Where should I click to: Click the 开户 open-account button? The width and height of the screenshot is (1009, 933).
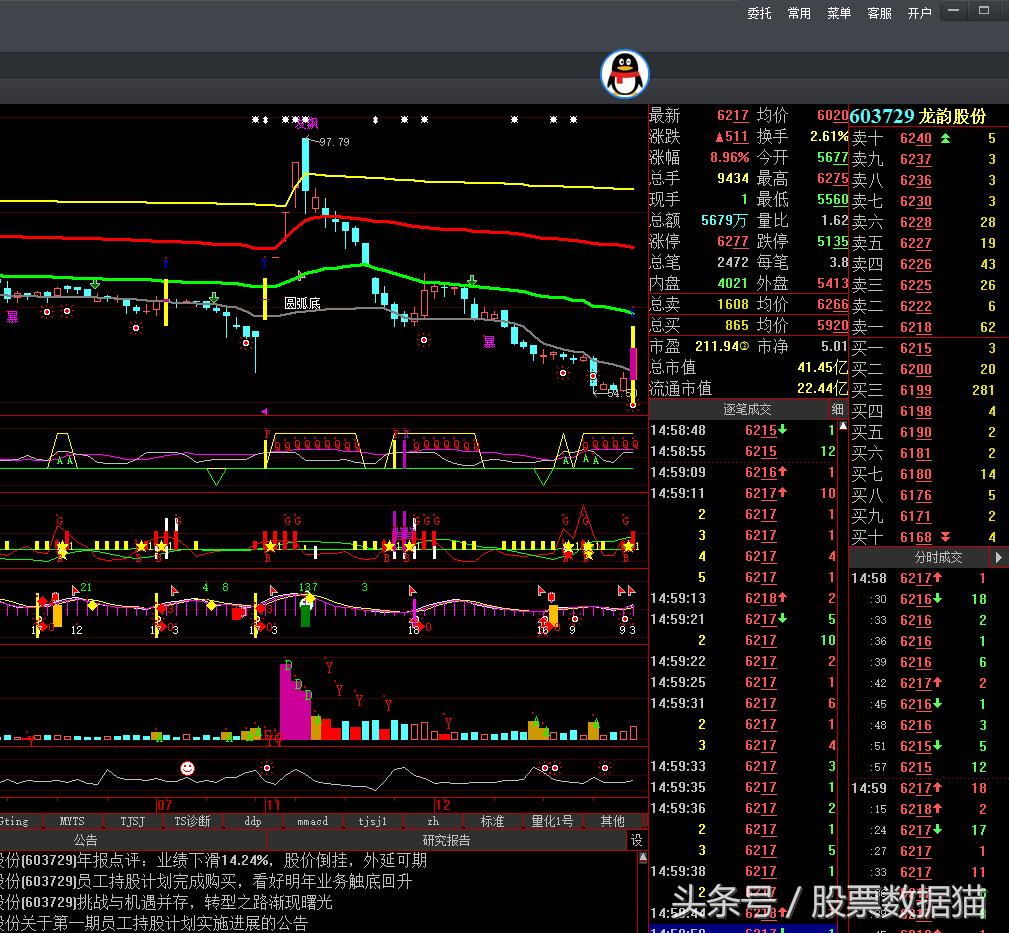(919, 13)
